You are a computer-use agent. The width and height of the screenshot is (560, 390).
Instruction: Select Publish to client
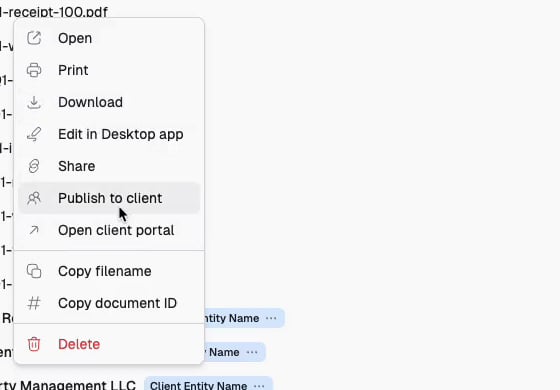(x=109, y=198)
